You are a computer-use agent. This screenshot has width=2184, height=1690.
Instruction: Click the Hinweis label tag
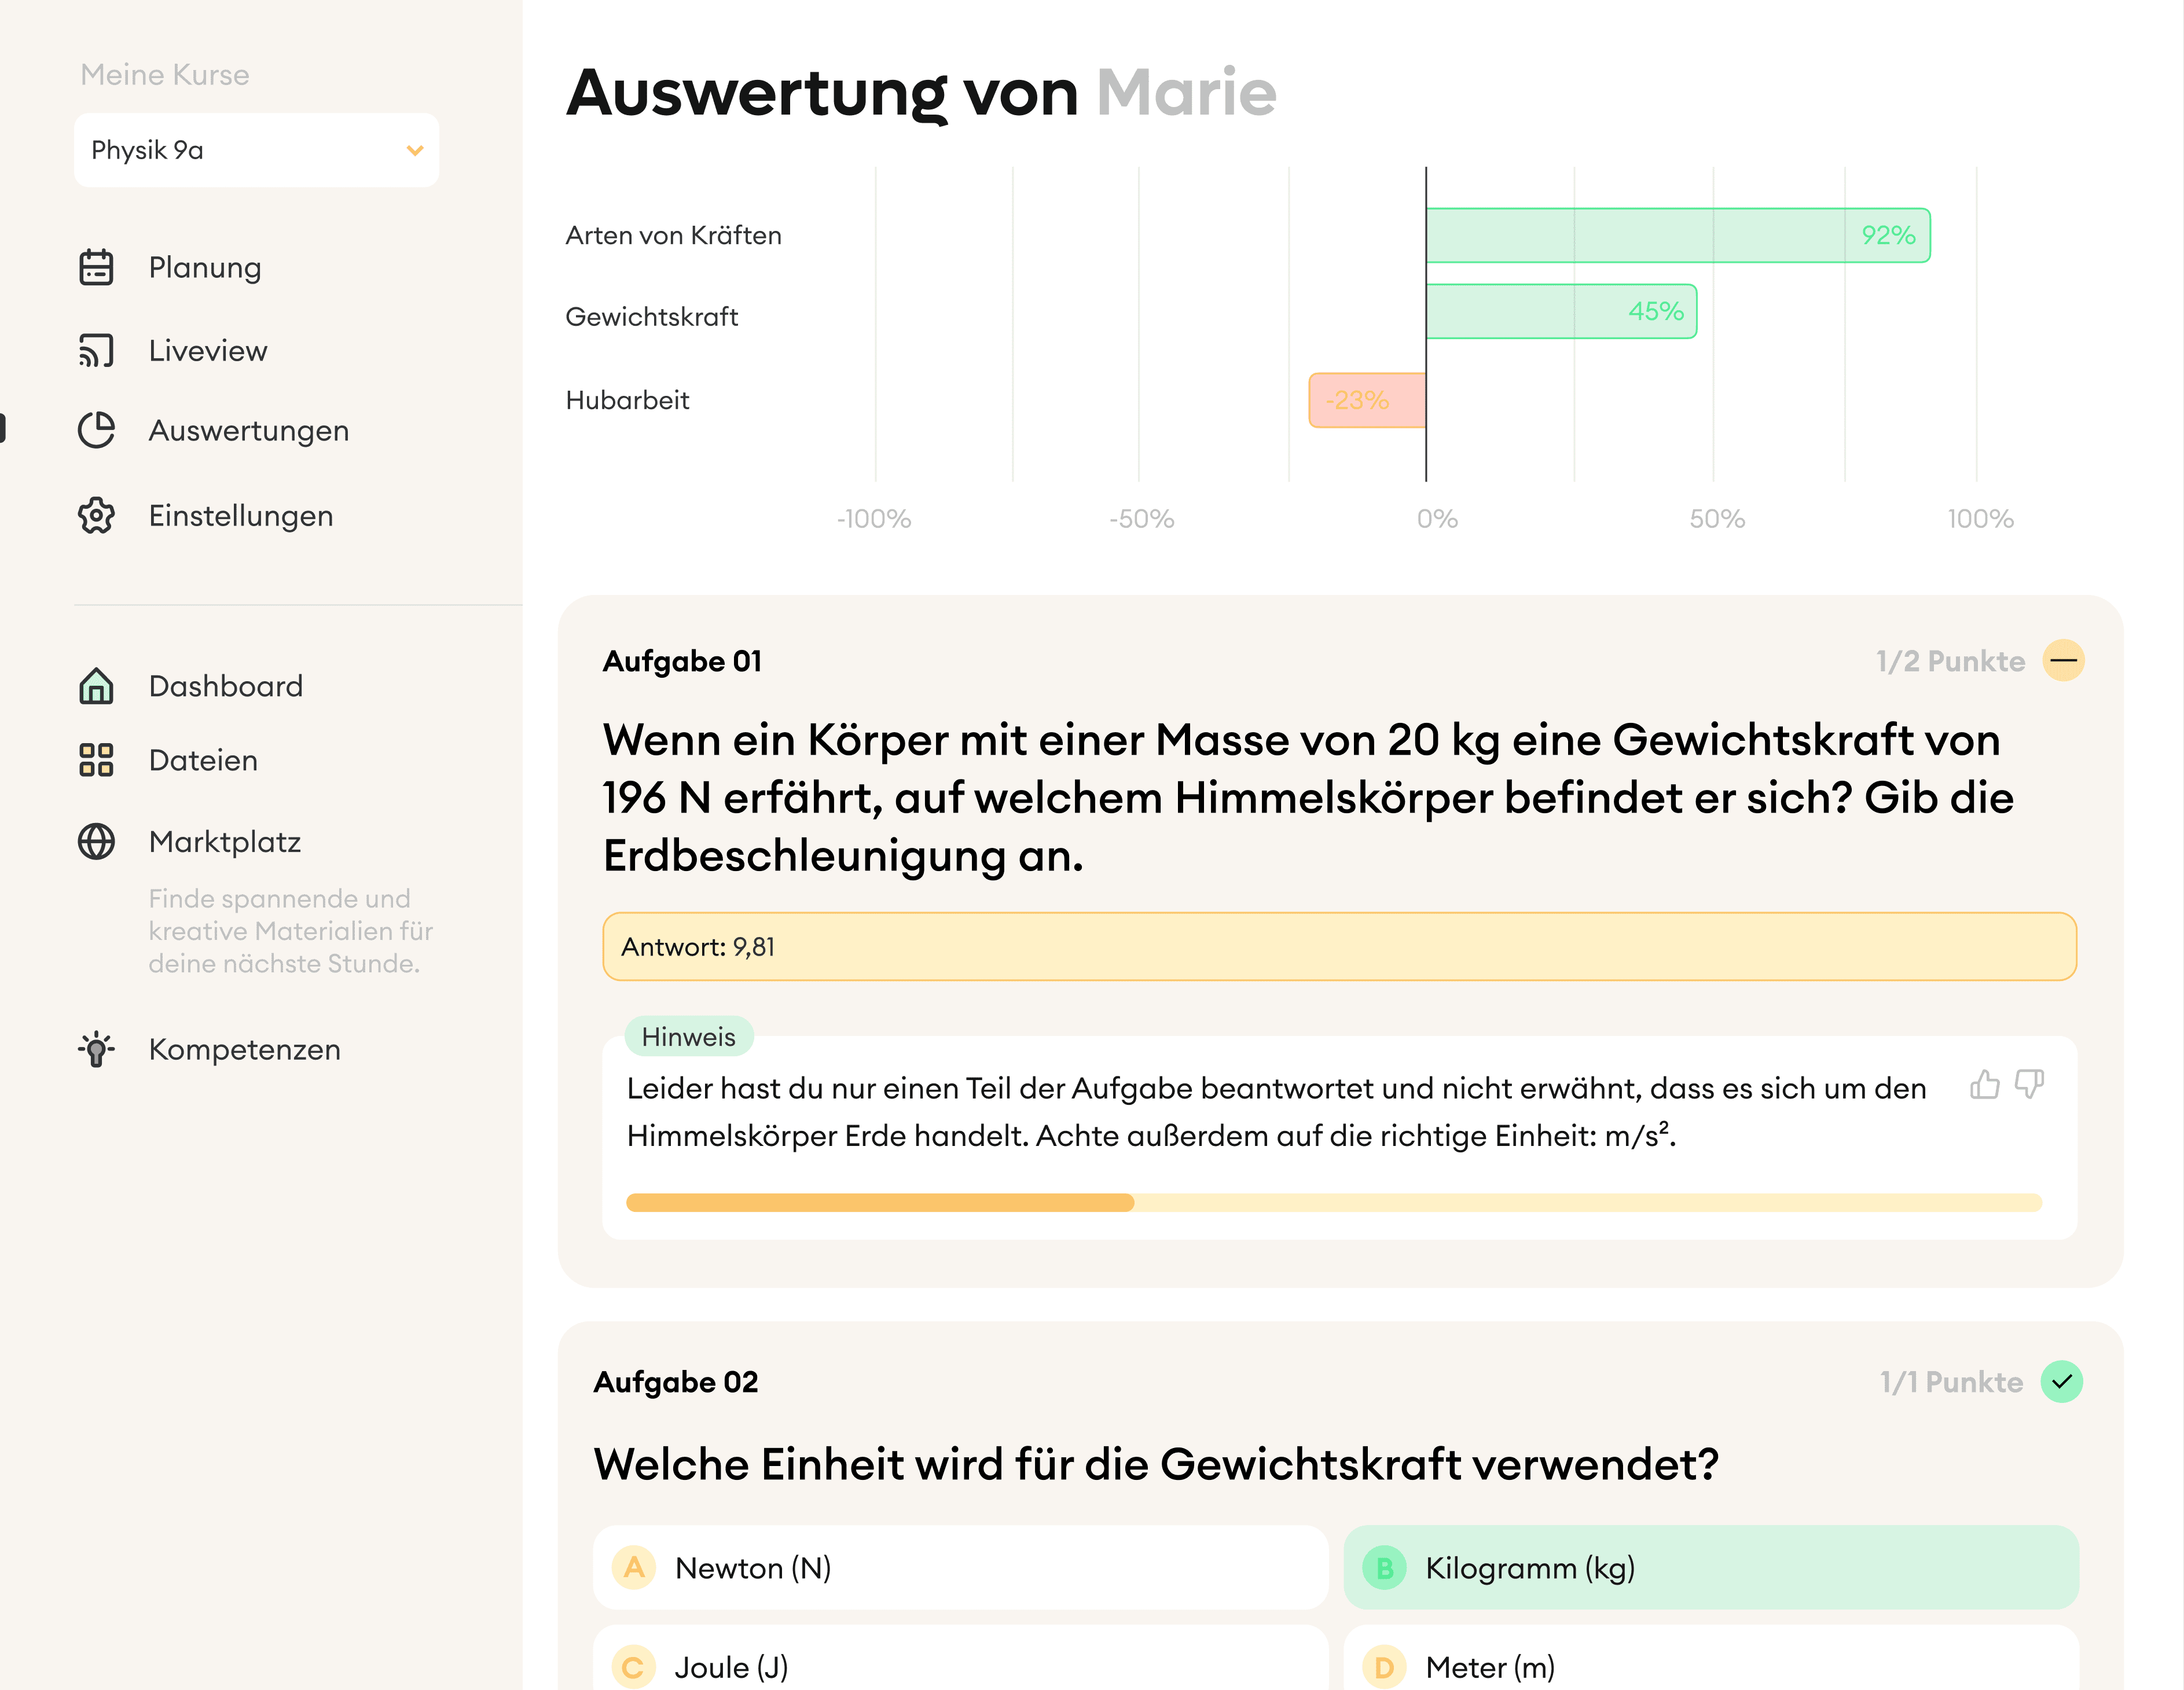[688, 1037]
